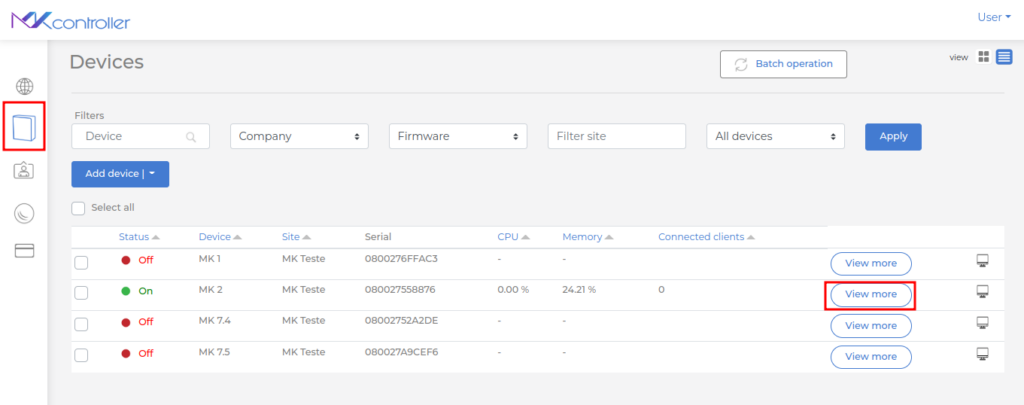Expand the Company filter dropdown
Viewport: 1024px width, 405px height.
click(299, 136)
